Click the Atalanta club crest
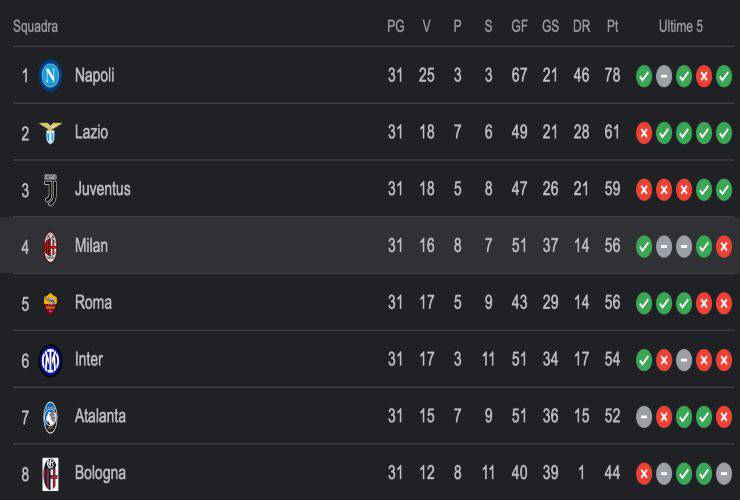This screenshot has width=740, height=500. 50,417
